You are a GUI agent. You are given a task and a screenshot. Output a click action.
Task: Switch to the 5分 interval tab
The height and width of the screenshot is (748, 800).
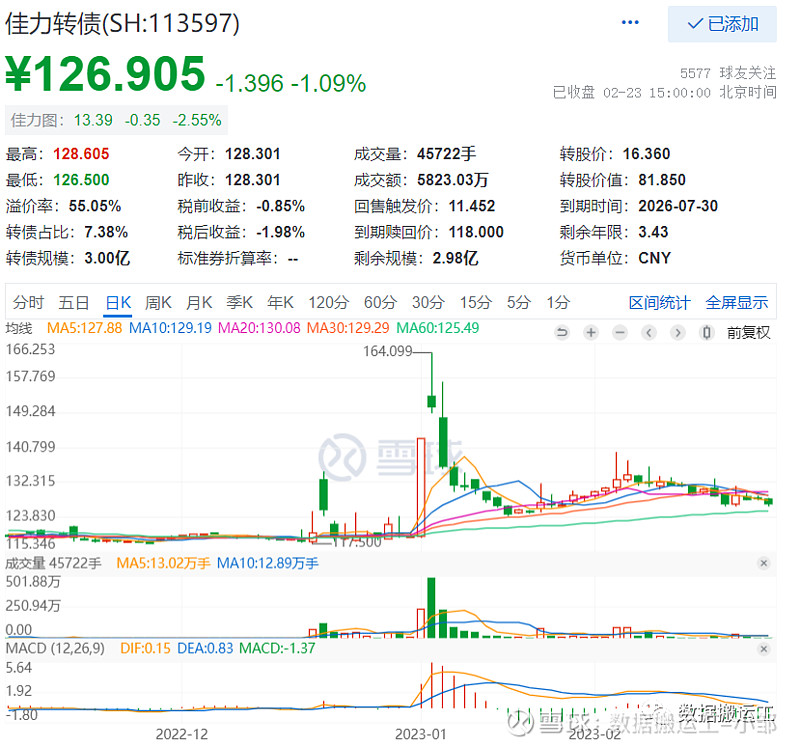[x=518, y=303]
